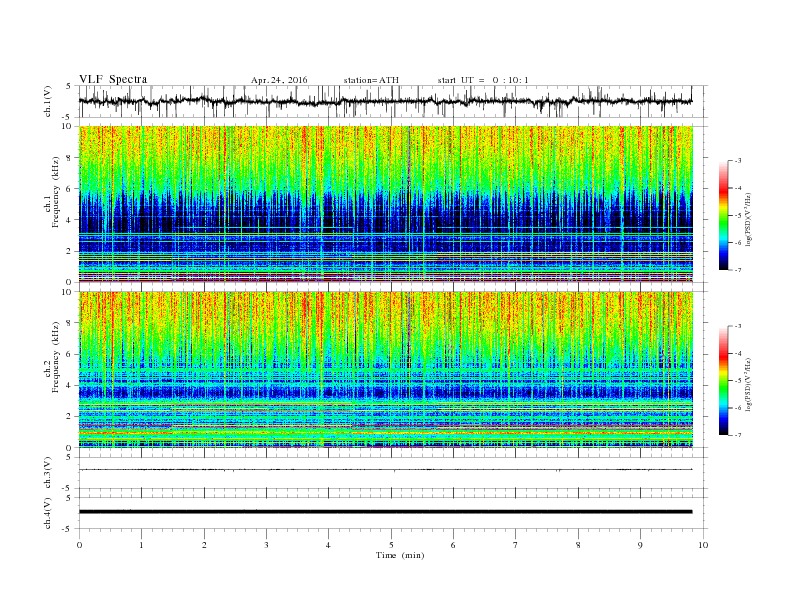Click the "10" kHz tick of ch.1 spectrogram
The width and height of the screenshot is (792, 612).
point(68,126)
